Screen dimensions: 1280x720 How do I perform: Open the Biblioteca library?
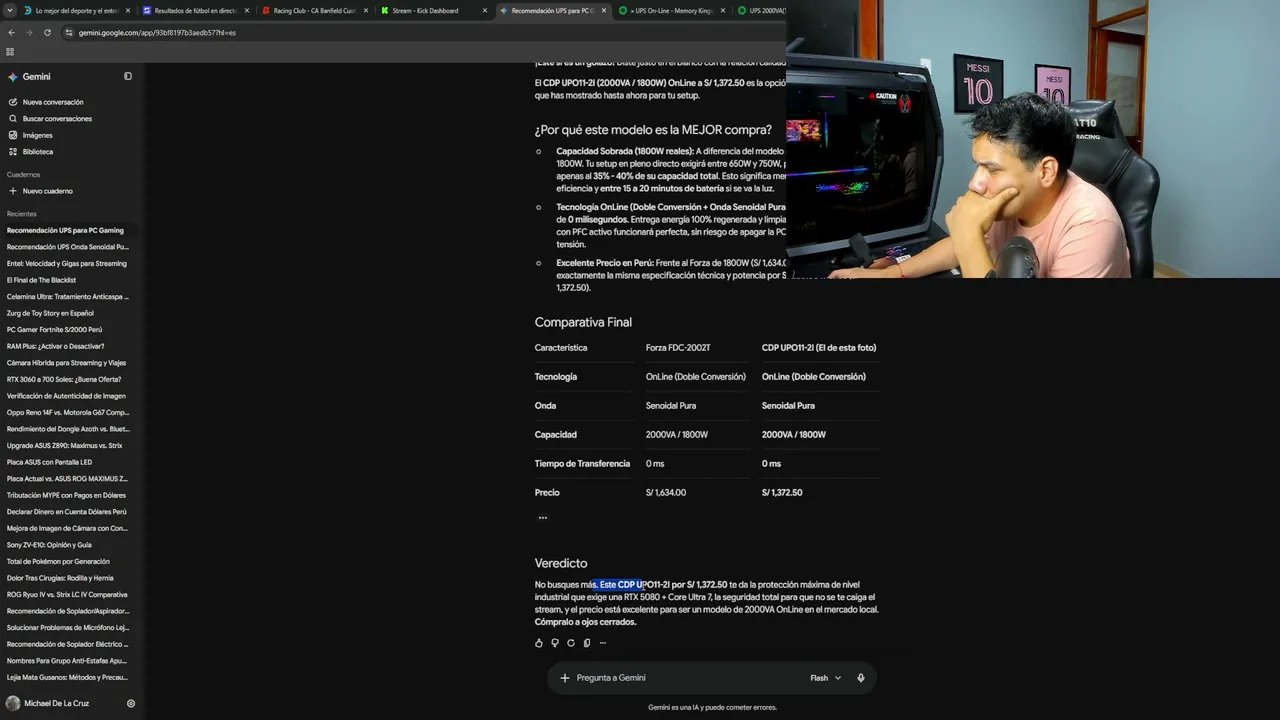point(38,152)
